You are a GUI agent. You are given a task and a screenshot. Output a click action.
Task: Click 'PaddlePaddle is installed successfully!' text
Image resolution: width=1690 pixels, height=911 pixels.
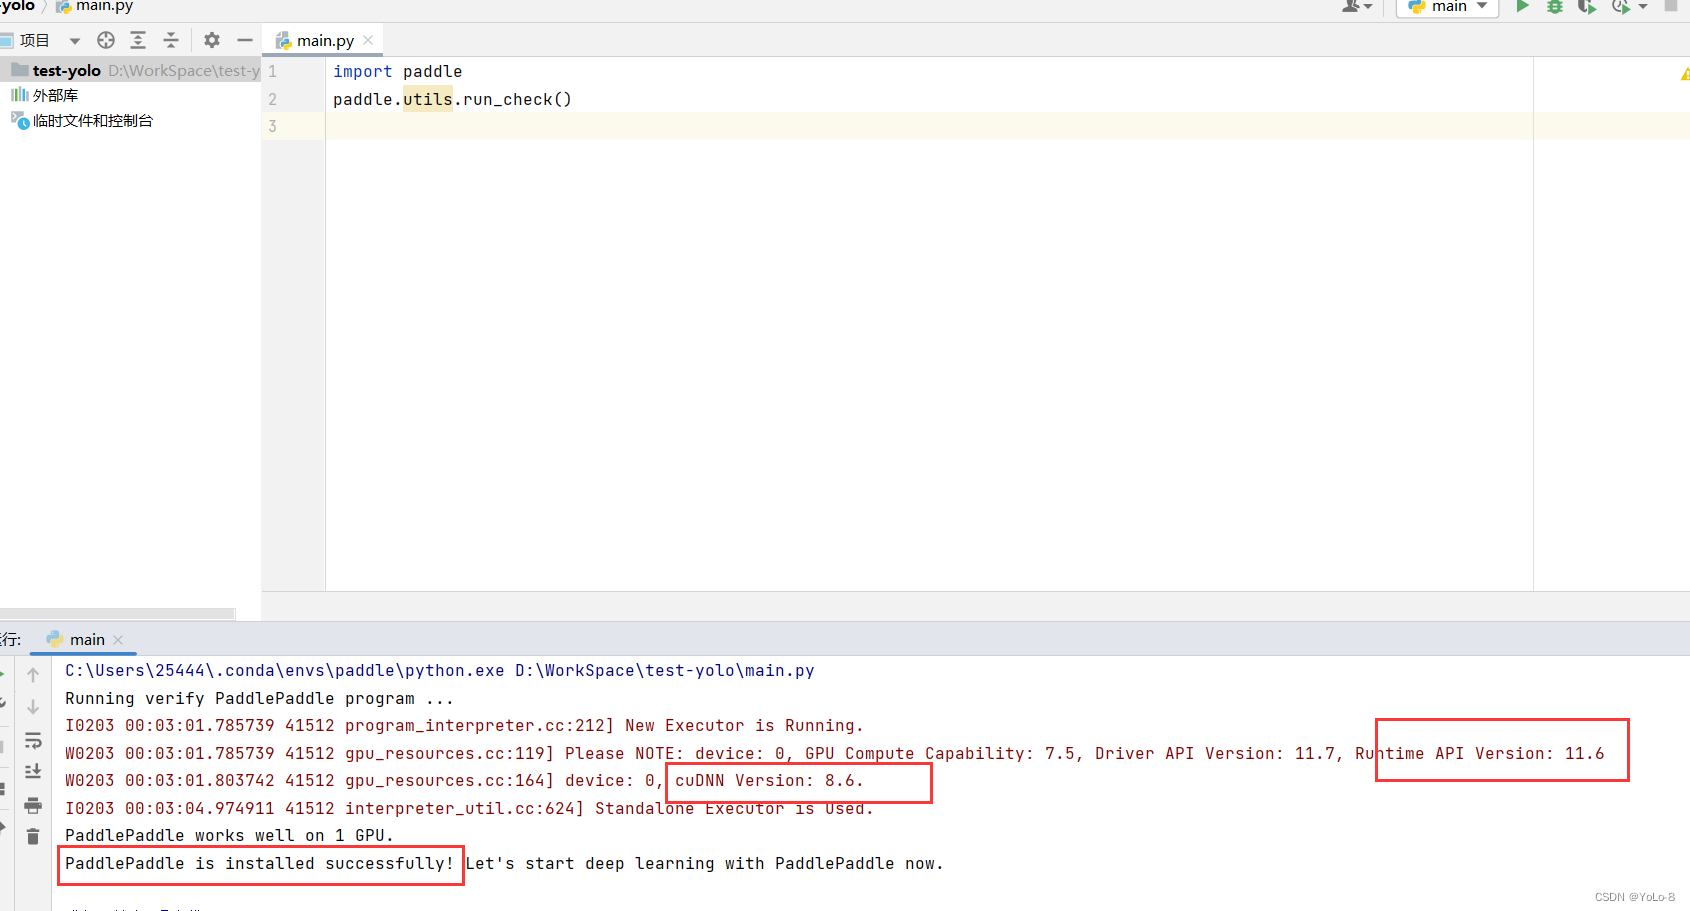click(260, 864)
